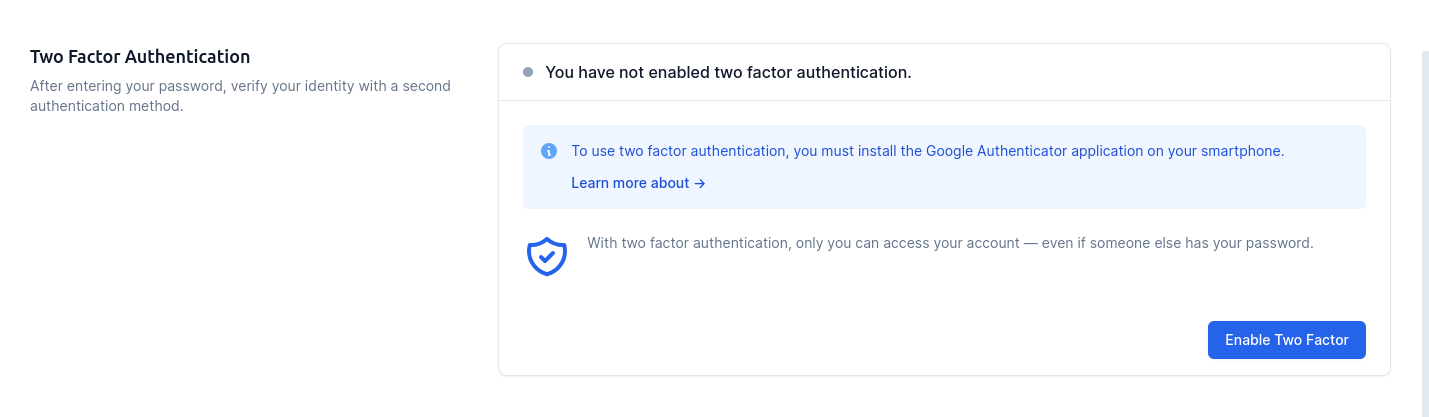Click the vertical scrollbar on the right
1429x417 pixels.
(x=1424, y=200)
